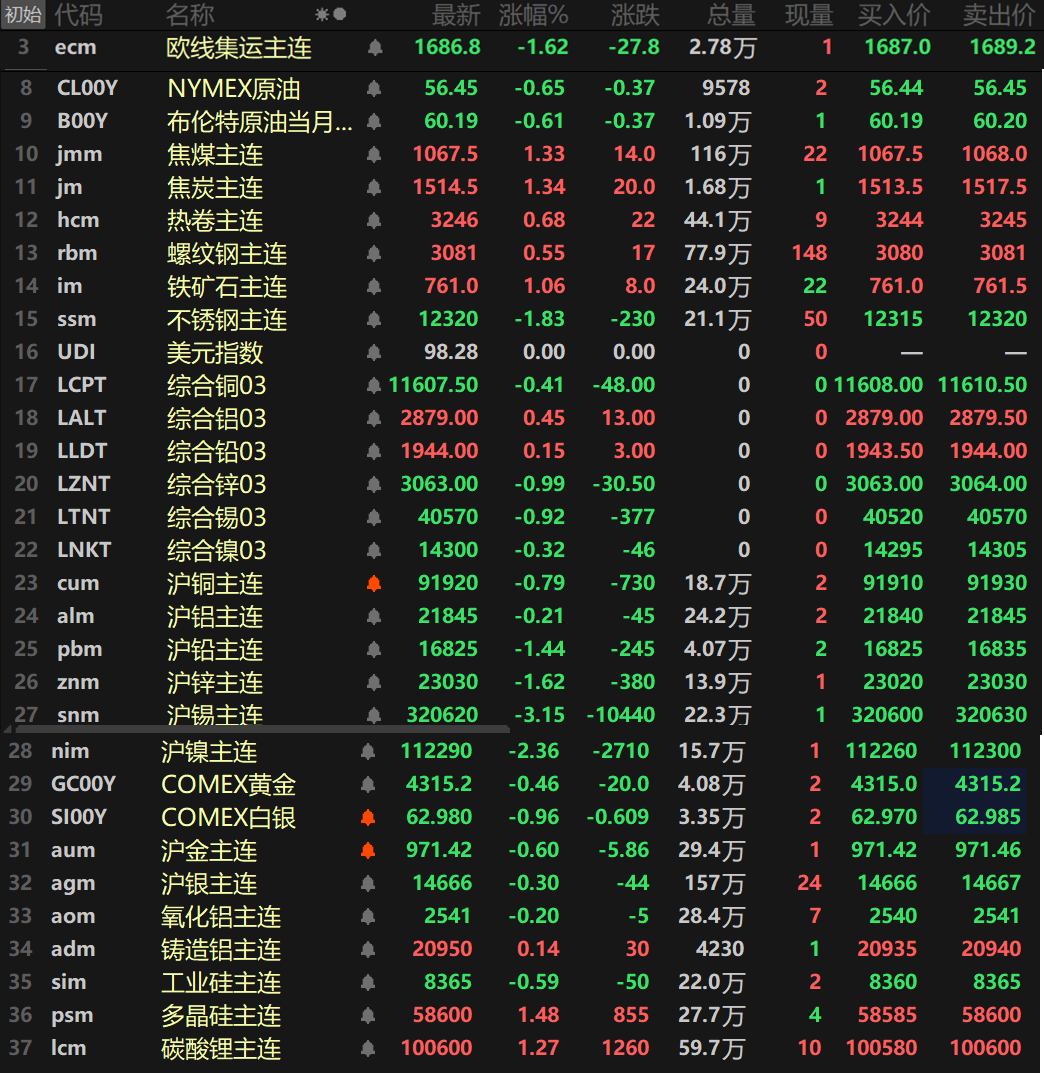Click the current volume 148 of 螺纹钢主连
The width and height of the screenshot is (1044, 1073).
tap(809, 253)
